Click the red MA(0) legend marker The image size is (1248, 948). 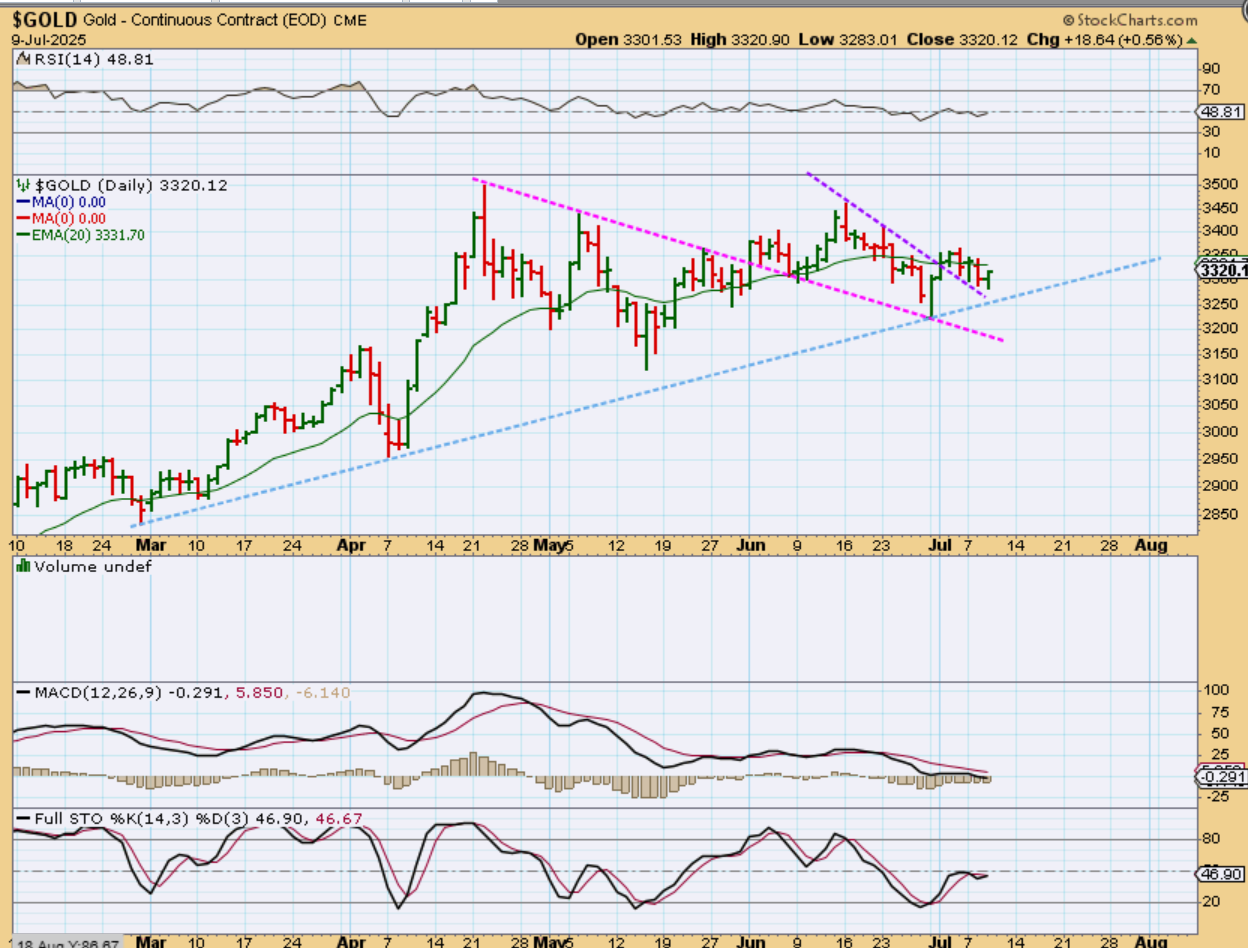coord(24,218)
